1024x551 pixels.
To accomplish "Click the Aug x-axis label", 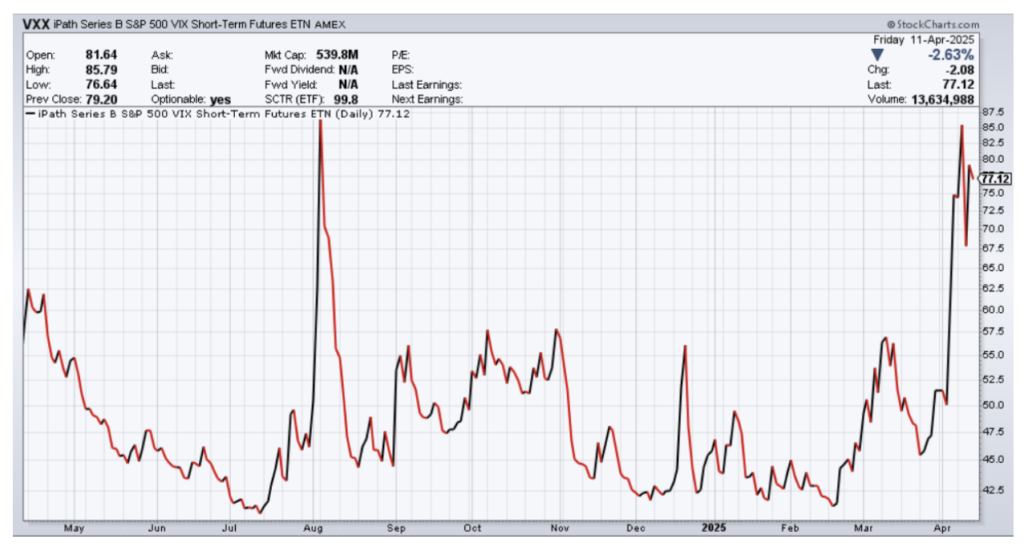I will point(313,528).
